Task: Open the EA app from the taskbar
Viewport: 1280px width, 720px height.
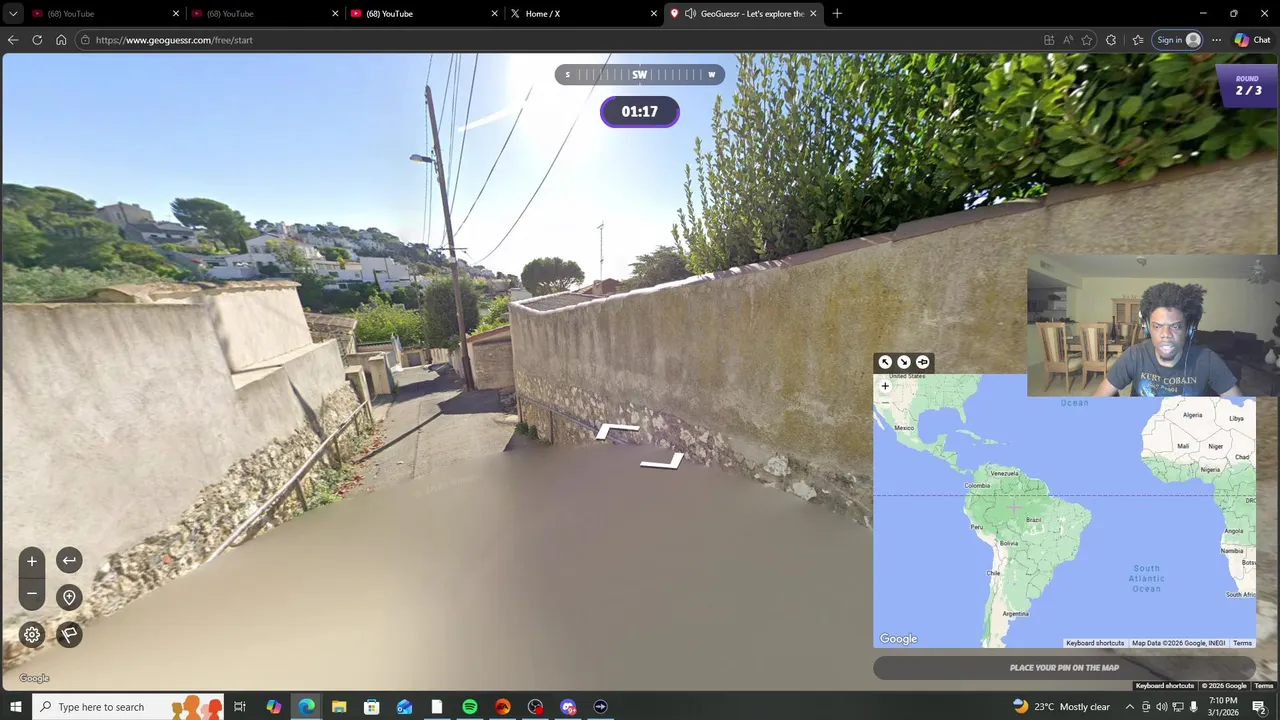Action: click(502, 707)
